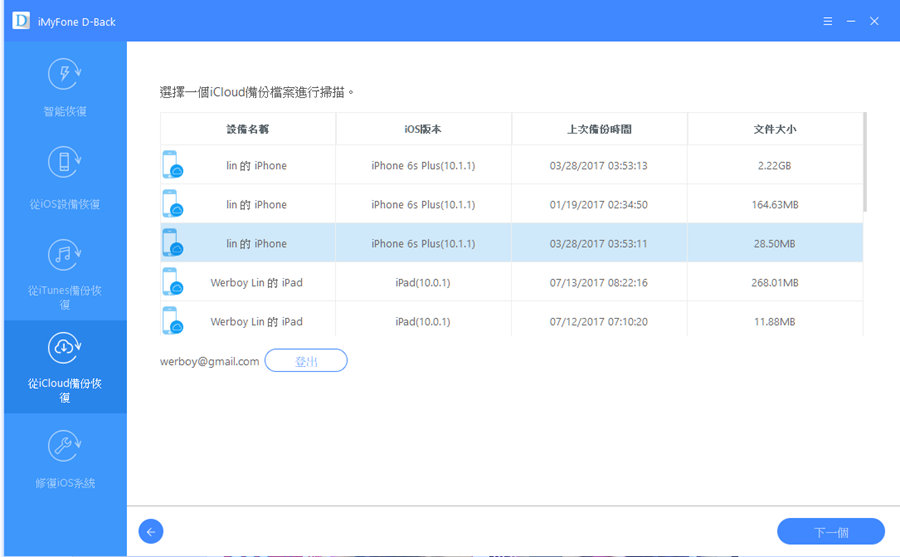Click the iMyFone D-Back logo icon
The width and height of the screenshot is (900, 557).
pyautogui.click(x=21, y=21)
